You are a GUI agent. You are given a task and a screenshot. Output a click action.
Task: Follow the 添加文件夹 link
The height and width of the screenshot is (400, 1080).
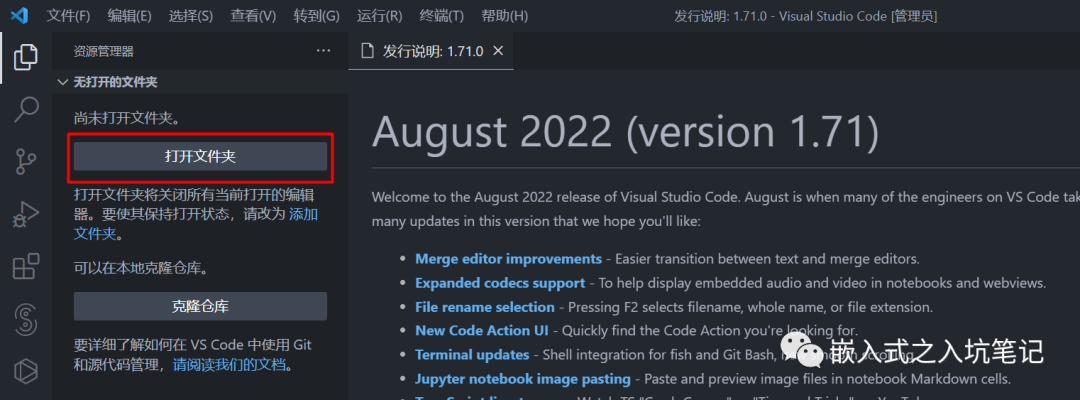point(303,214)
